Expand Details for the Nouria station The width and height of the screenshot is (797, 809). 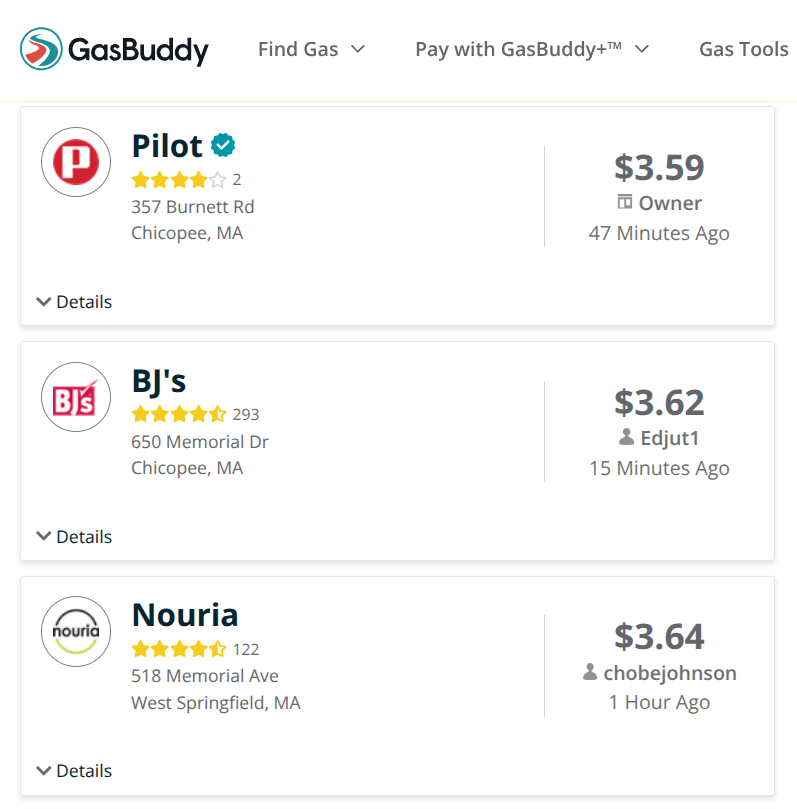(x=74, y=771)
